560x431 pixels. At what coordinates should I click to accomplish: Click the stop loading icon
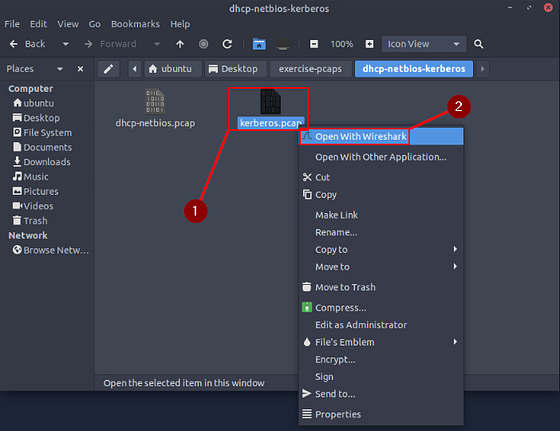point(204,44)
